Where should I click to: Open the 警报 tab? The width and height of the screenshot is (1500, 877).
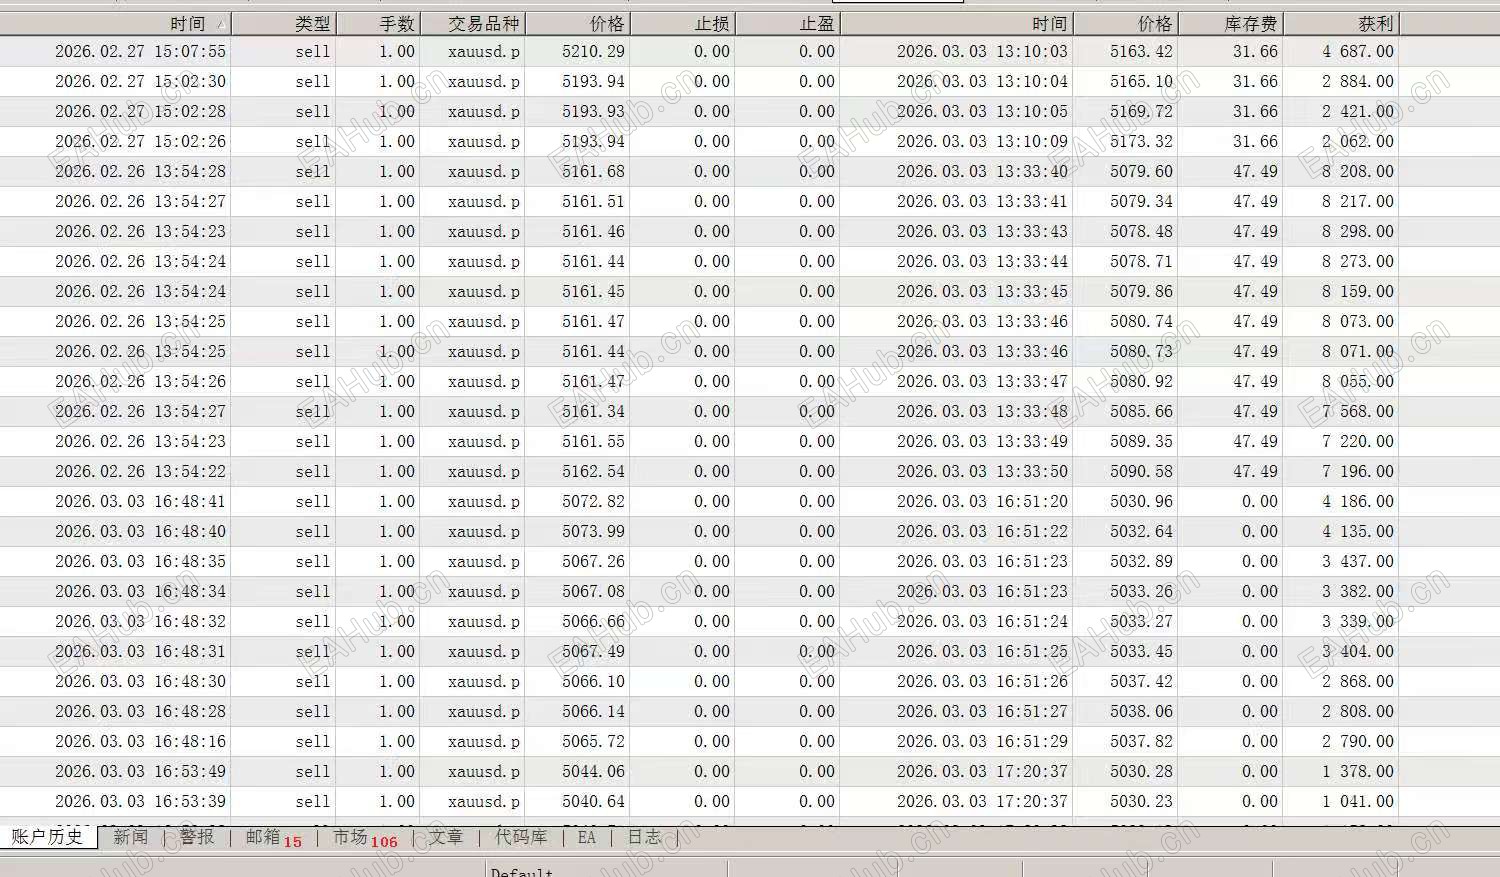point(196,837)
